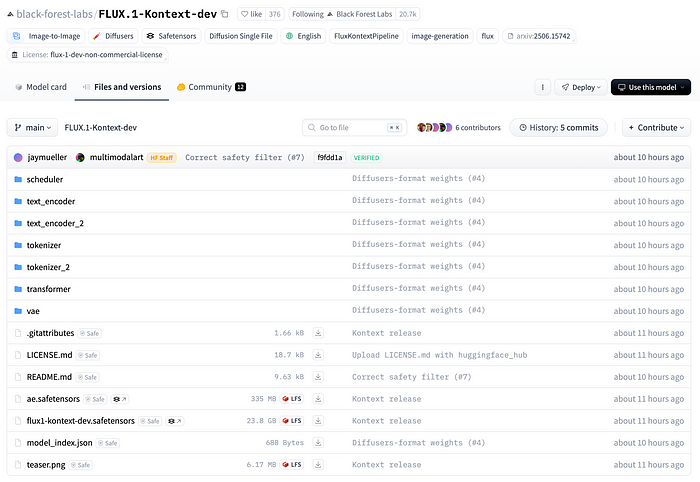This screenshot has height=482, width=700.
Task: Download the .gitattributes file
Action: coord(318,333)
